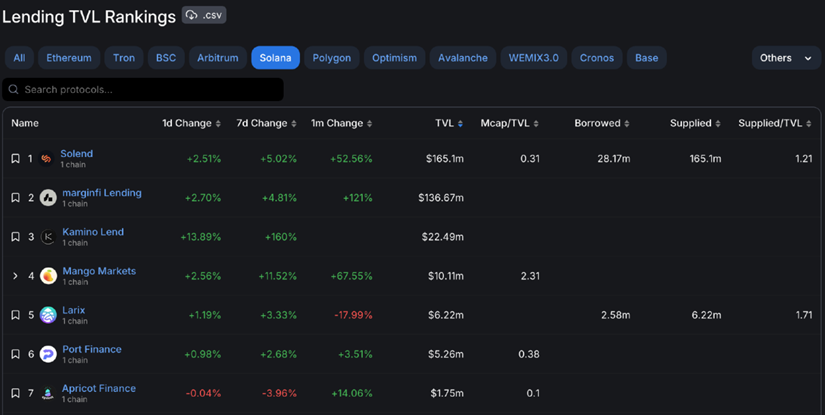Click the Larix logo icon
Viewport: 825px width, 415px height.
click(x=48, y=315)
